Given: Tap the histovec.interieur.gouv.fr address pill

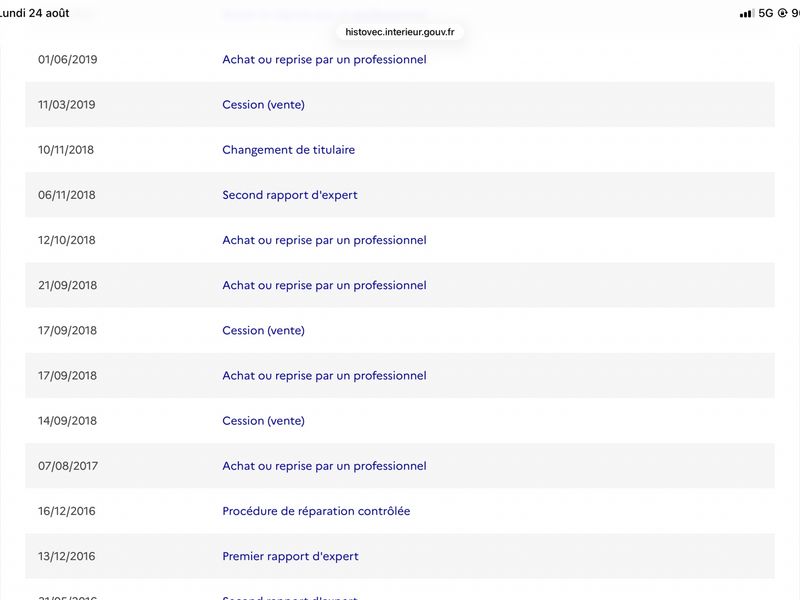Looking at the screenshot, I should (x=399, y=32).
